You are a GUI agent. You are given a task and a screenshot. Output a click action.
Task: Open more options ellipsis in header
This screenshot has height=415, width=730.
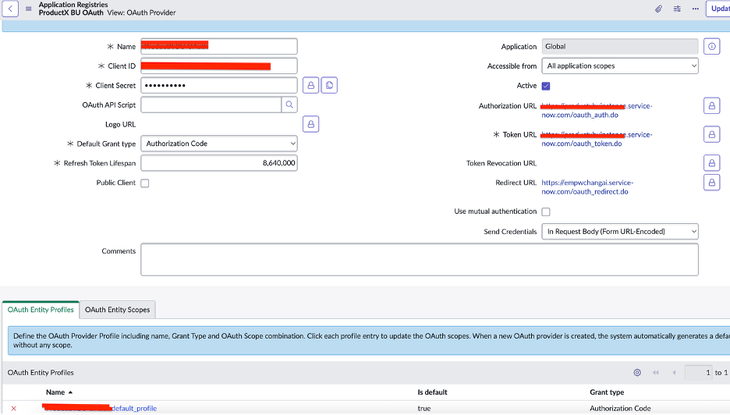pyautogui.click(x=695, y=8)
